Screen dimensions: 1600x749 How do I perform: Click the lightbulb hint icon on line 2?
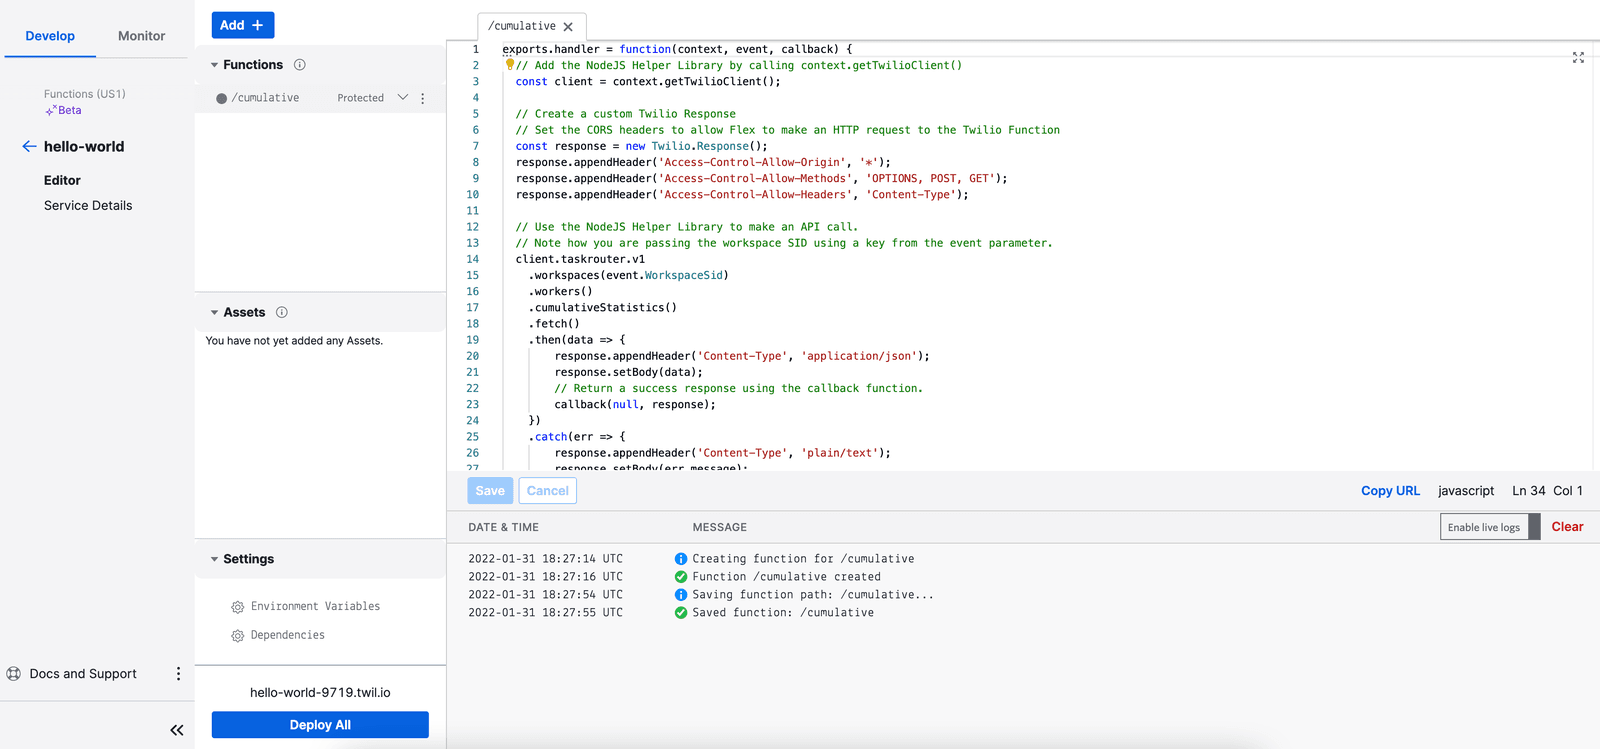tap(509, 65)
